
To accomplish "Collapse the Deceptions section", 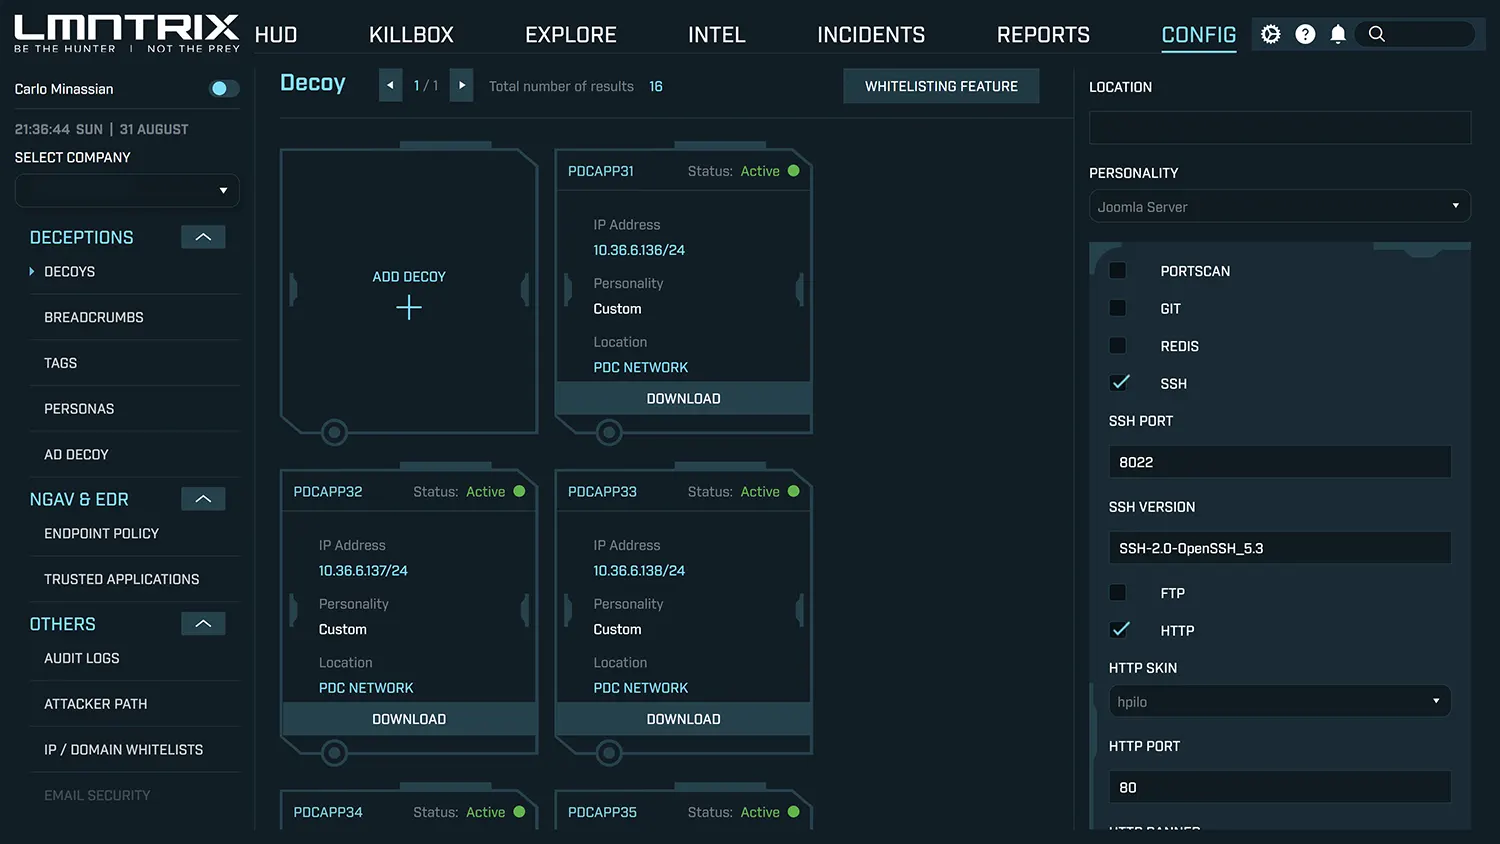I will 203,237.
